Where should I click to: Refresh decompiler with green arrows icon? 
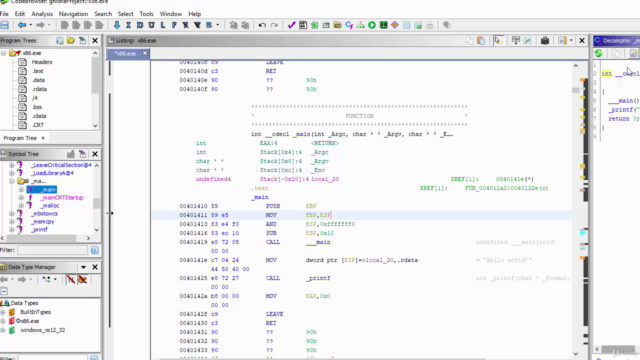pos(599,53)
